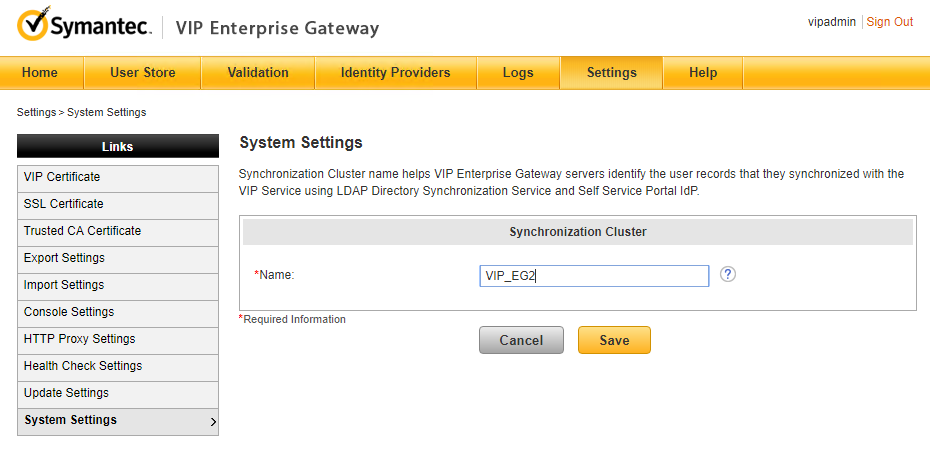Viewport: 930px width, 451px height.
Task: Switch to the Logs tab
Action: pyautogui.click(x=518, y=72)
